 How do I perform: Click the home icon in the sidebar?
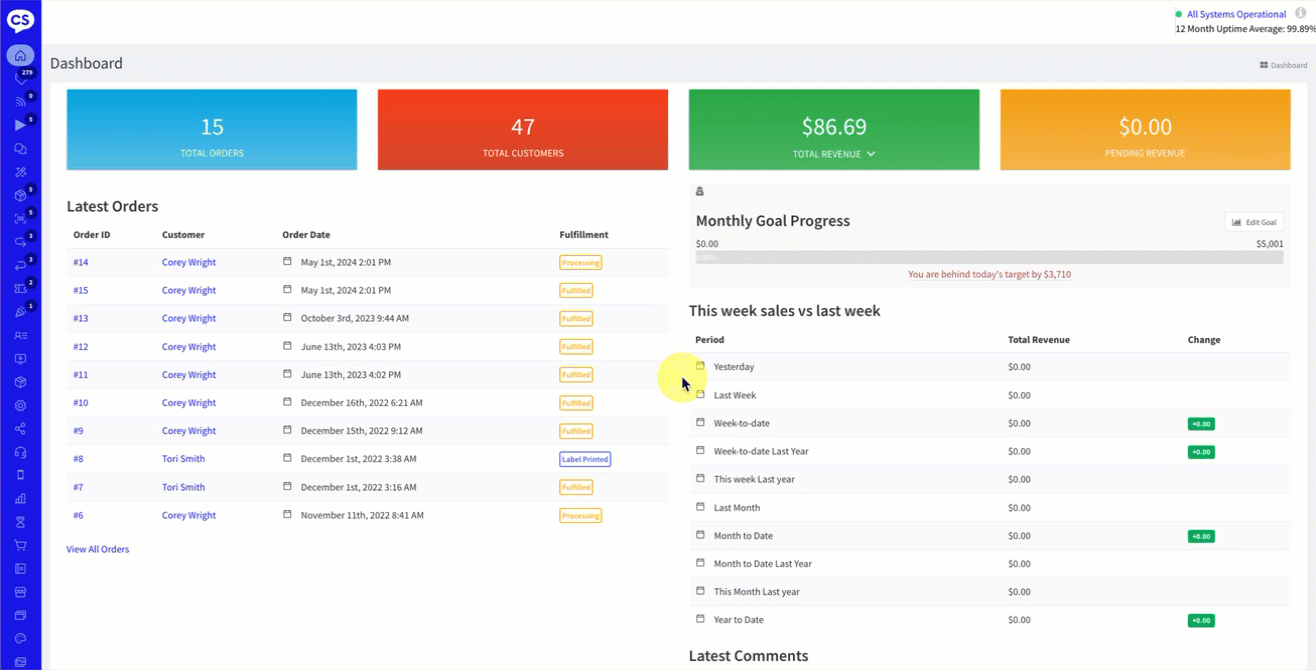coord(20,55)
